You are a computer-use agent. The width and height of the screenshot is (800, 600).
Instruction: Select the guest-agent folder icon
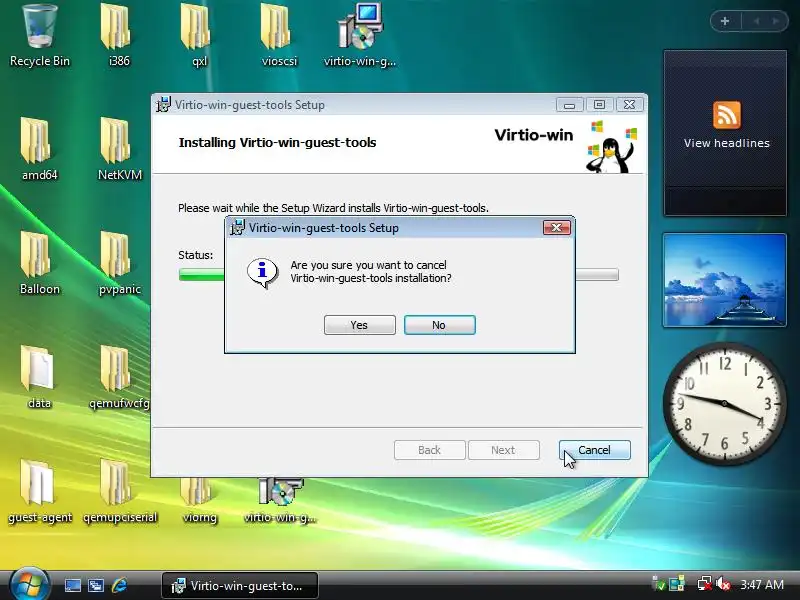pyautogui.click(x=39, y=492)
